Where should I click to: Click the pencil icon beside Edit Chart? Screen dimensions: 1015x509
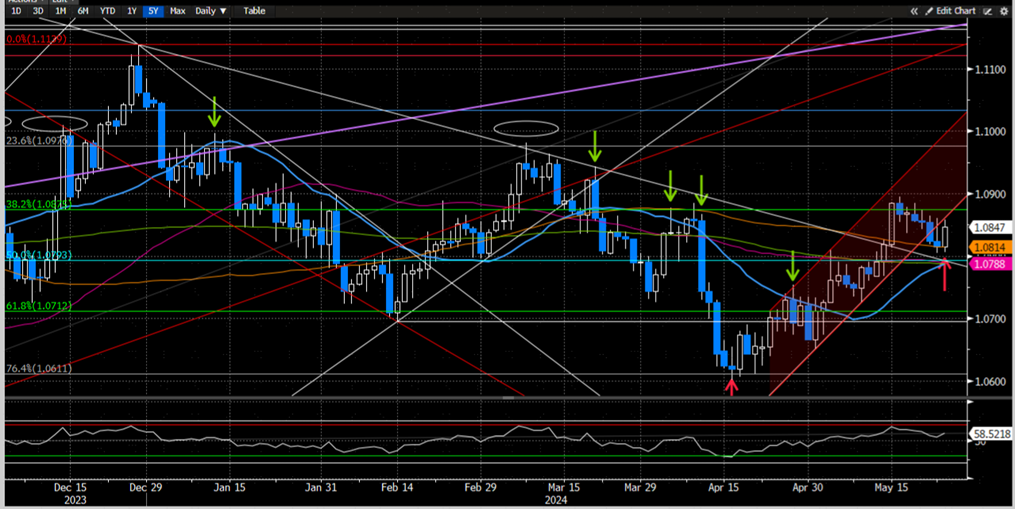pos(929,11)
